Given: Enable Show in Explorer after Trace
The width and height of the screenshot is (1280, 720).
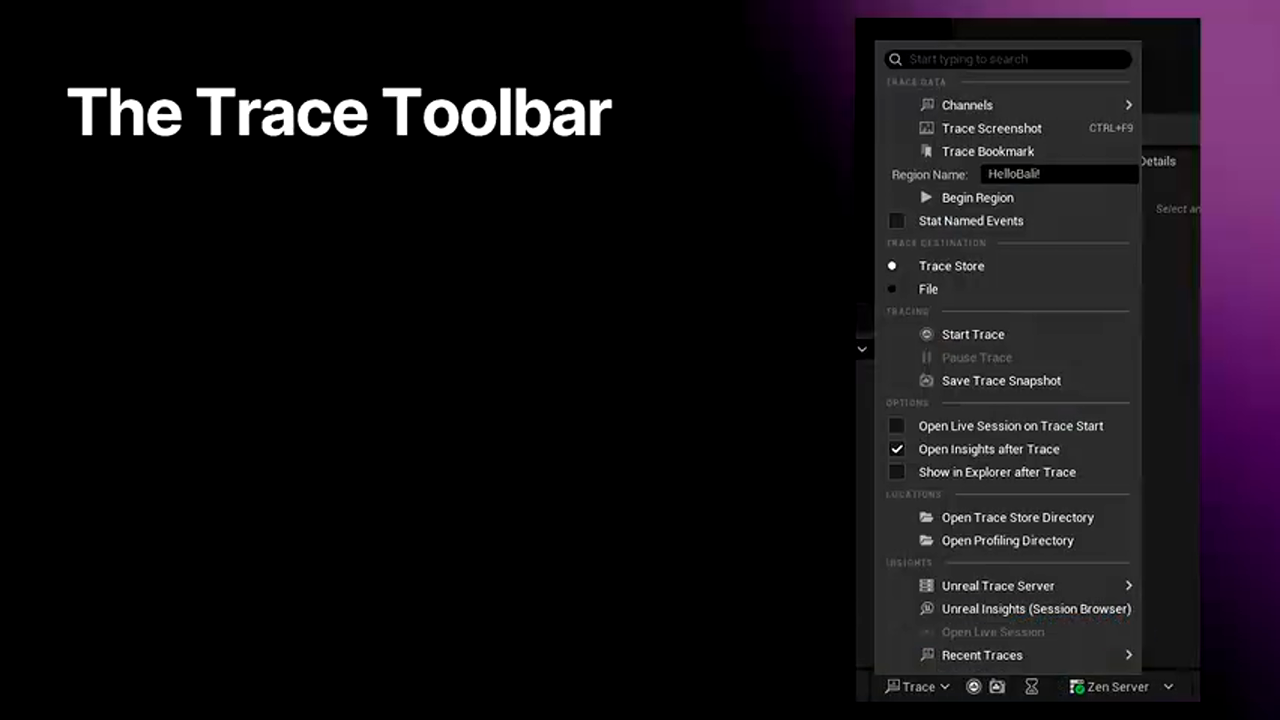Looking at the screenshot, I should pos(897,472).
